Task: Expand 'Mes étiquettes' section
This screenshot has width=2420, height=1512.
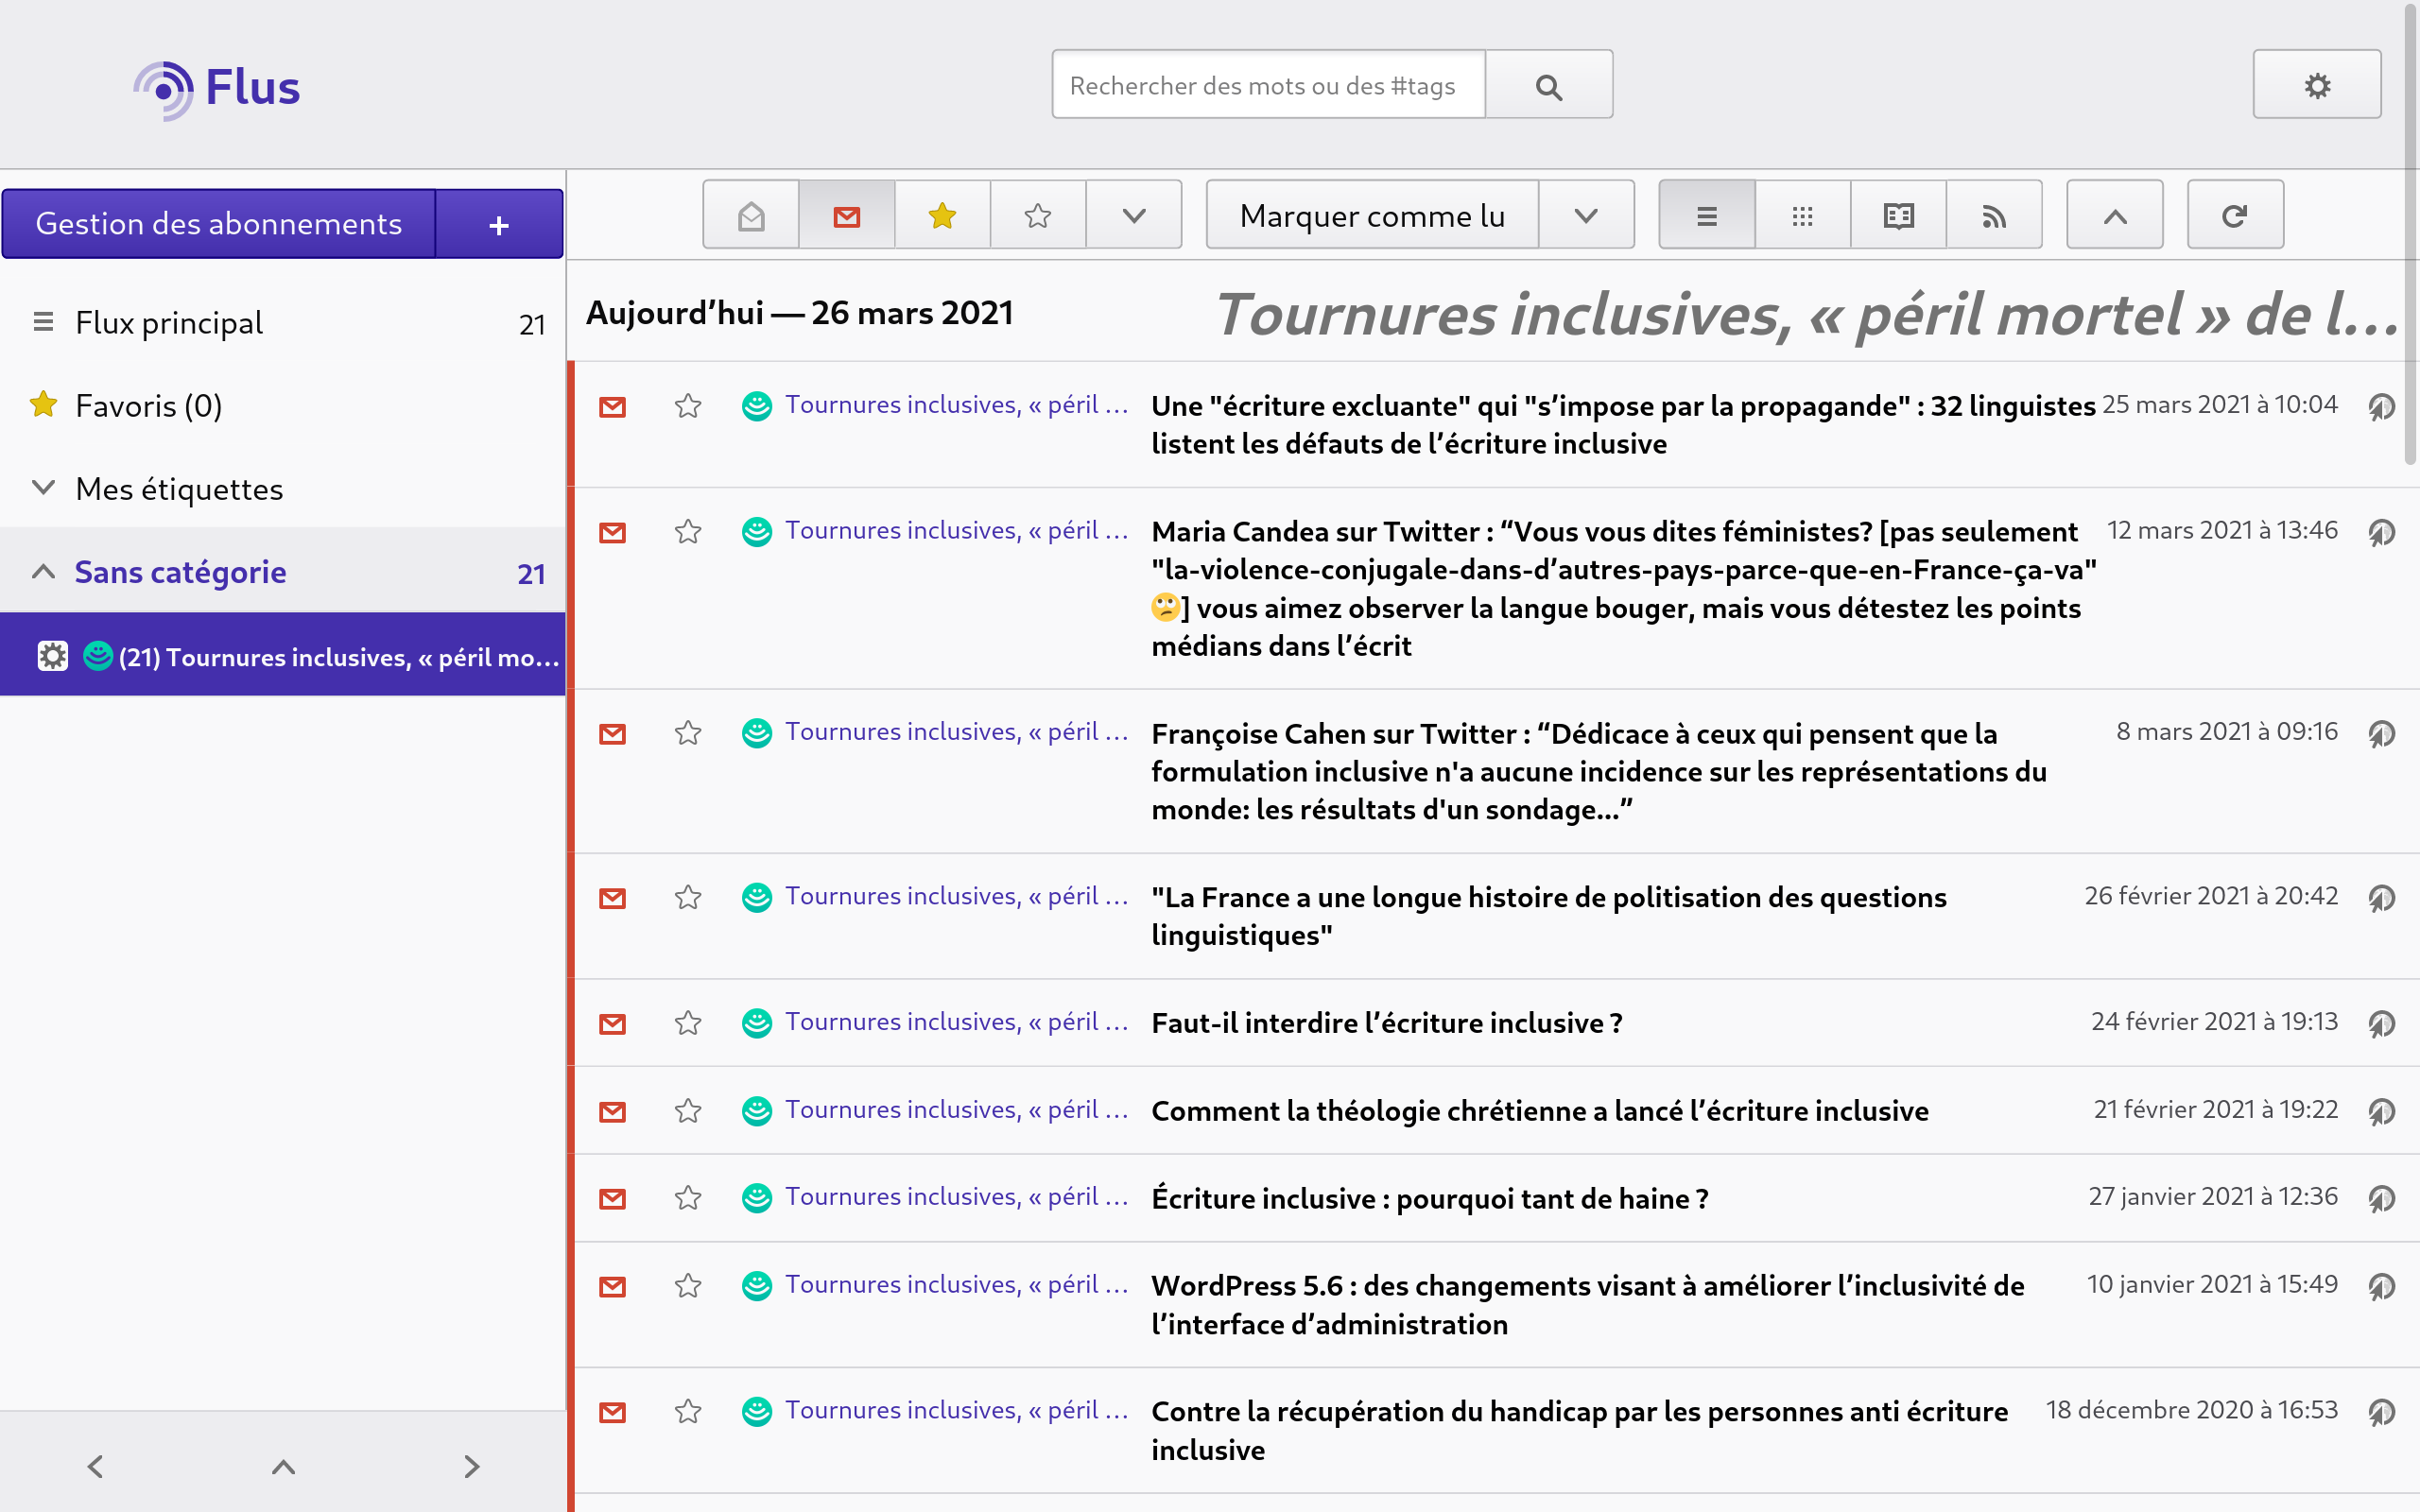Action: [43, 488]
